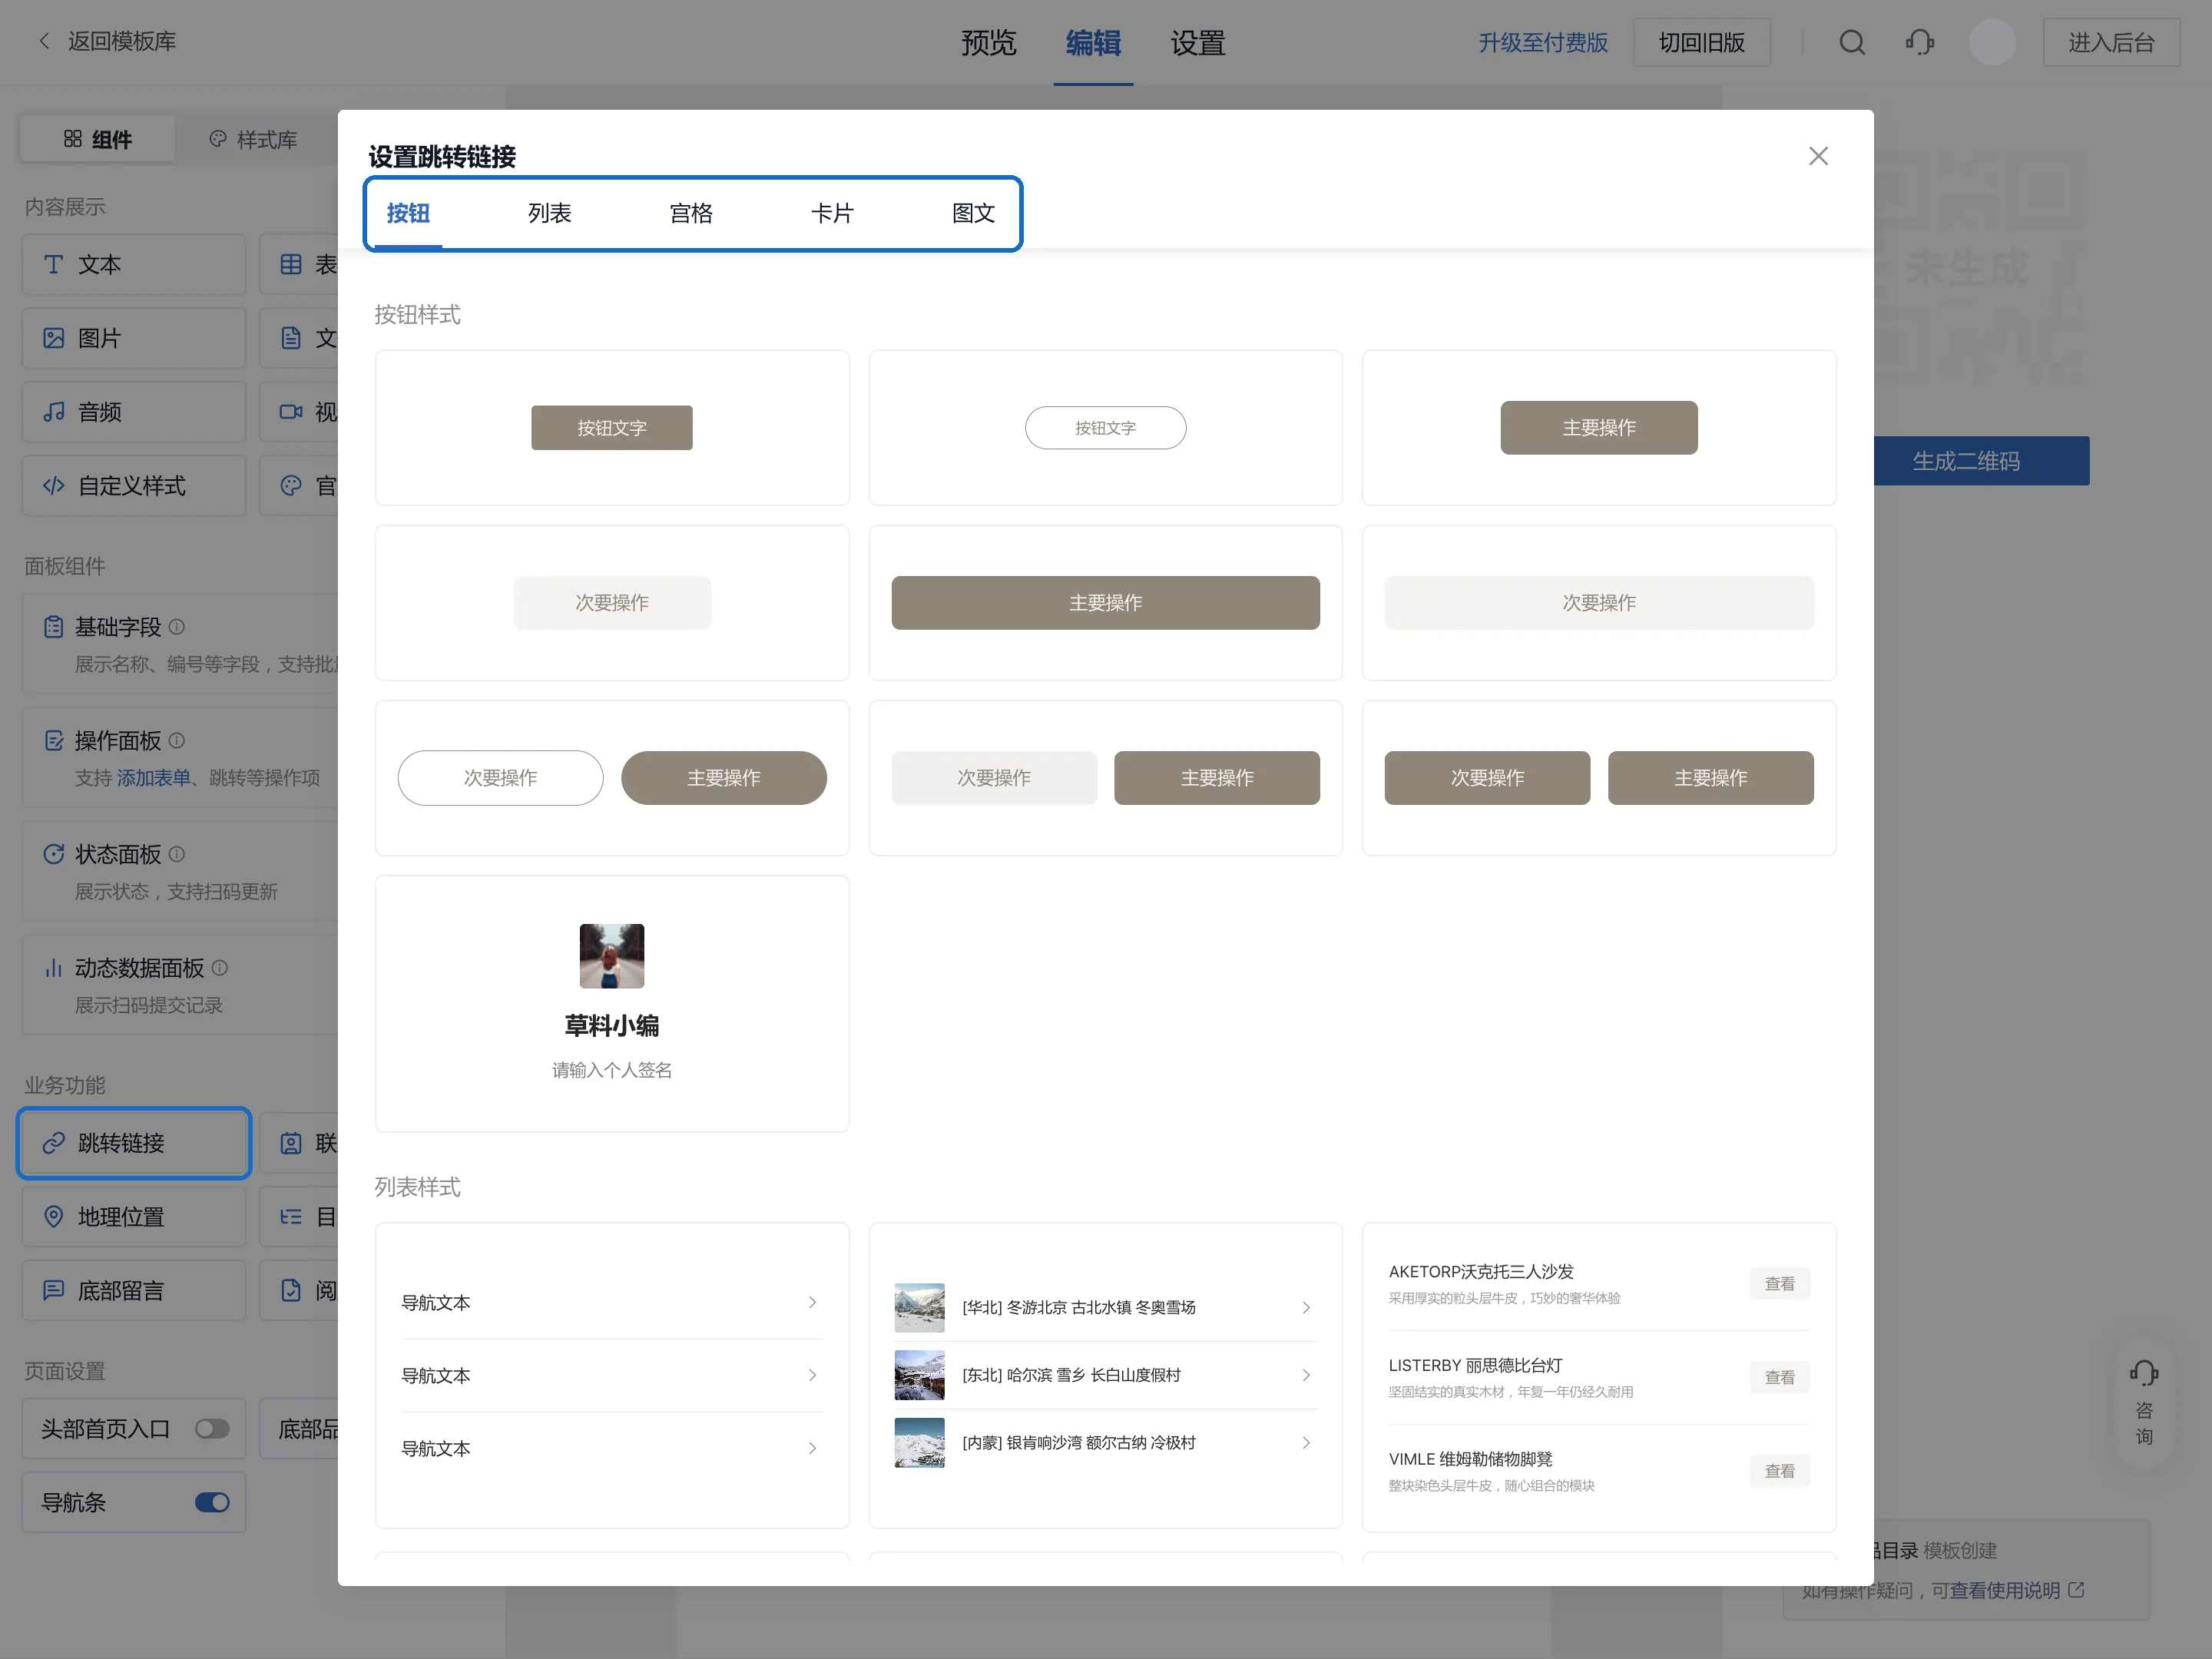Switch to the 列表 tab
This screenshot has height=1659, width=2212.
click(x=549, y=213)
